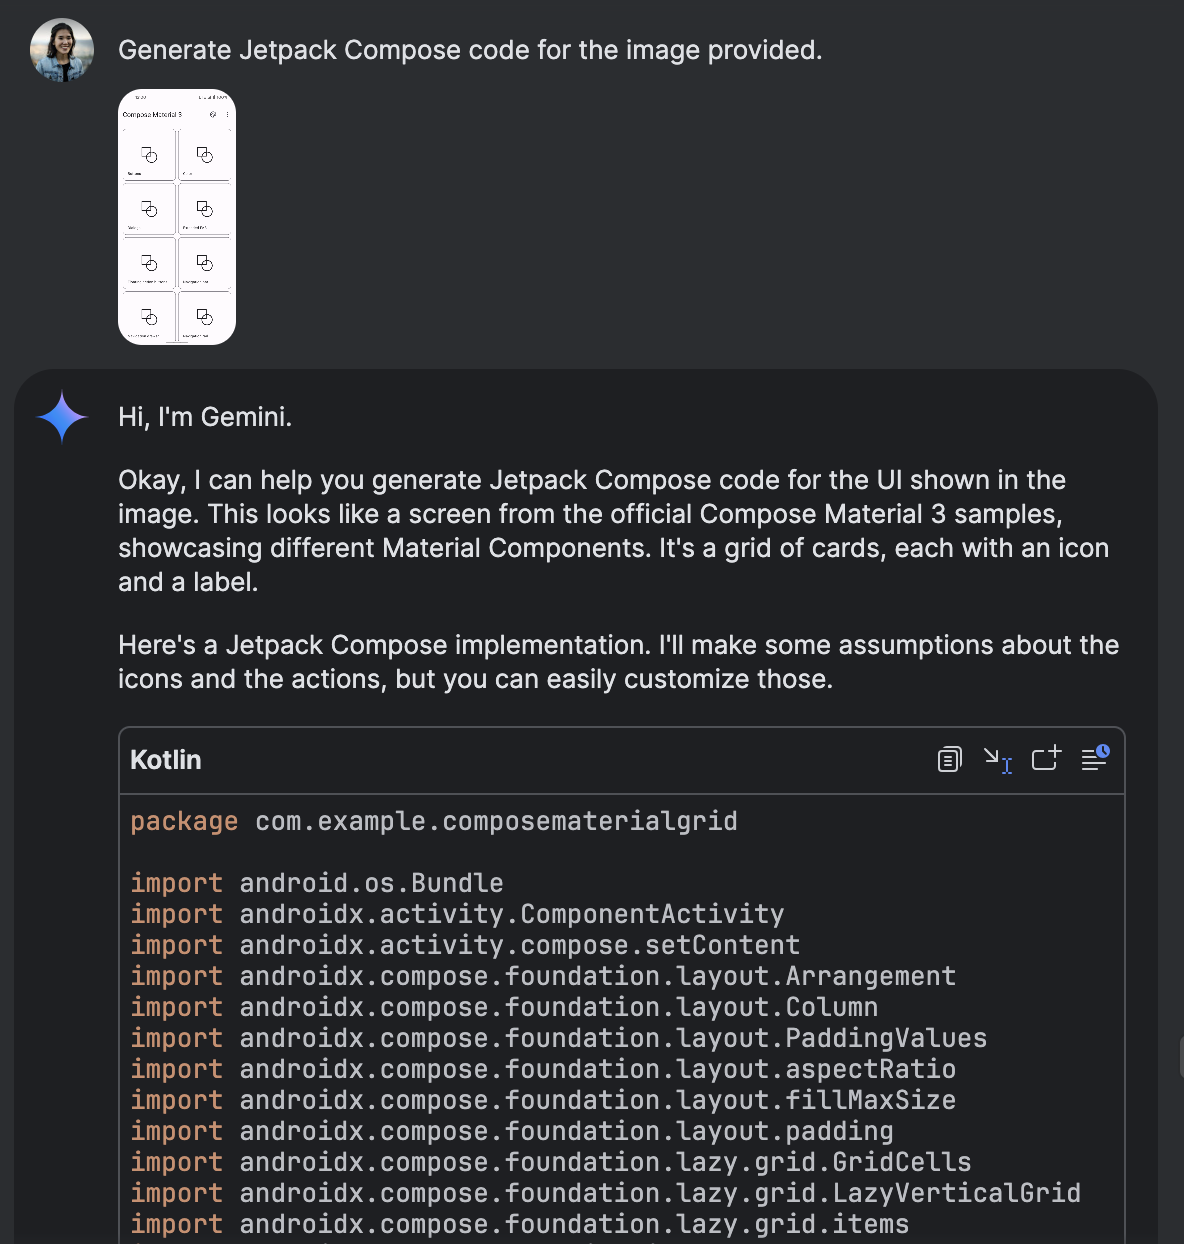Click the copy icon in the code toolbar
Viewport: 1184px width, 1244px height.
click(948, 759)
